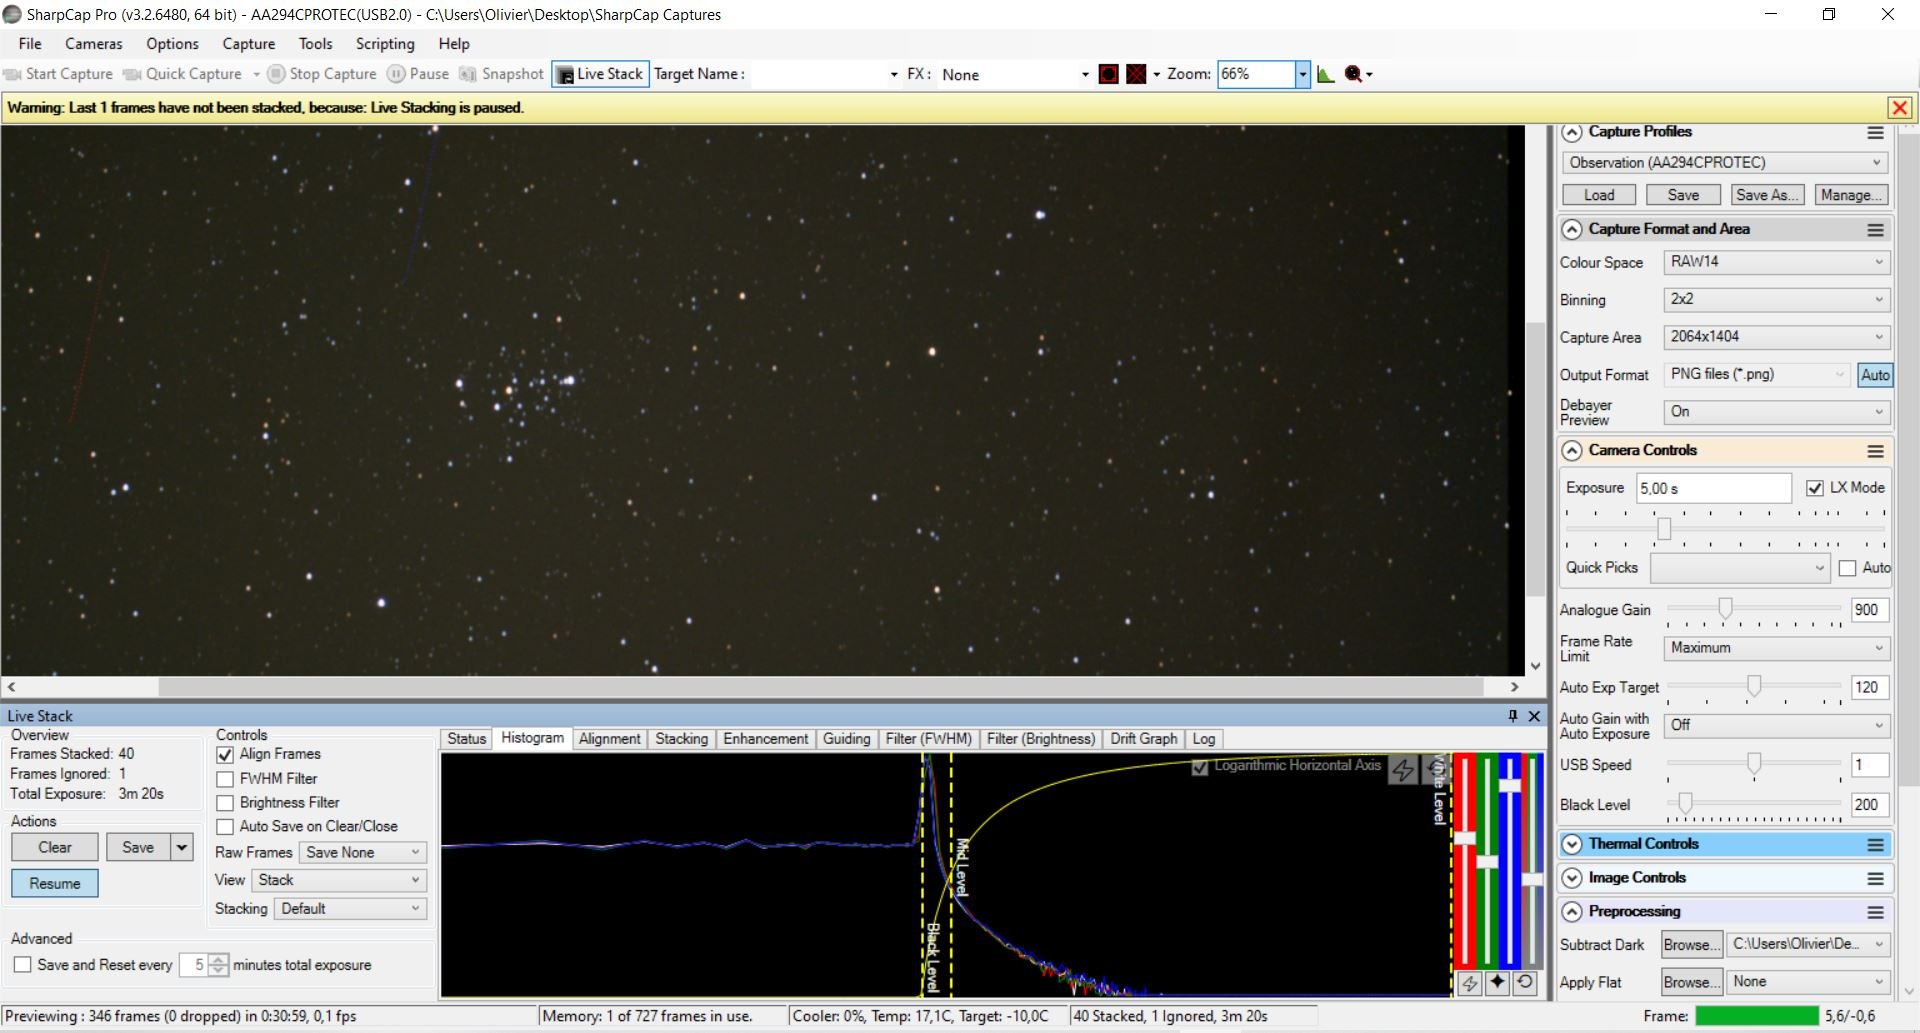The image size is (1920, 1033).
Task: Enable the FWHM Filter checkbox
Action: tap(225, 779)
